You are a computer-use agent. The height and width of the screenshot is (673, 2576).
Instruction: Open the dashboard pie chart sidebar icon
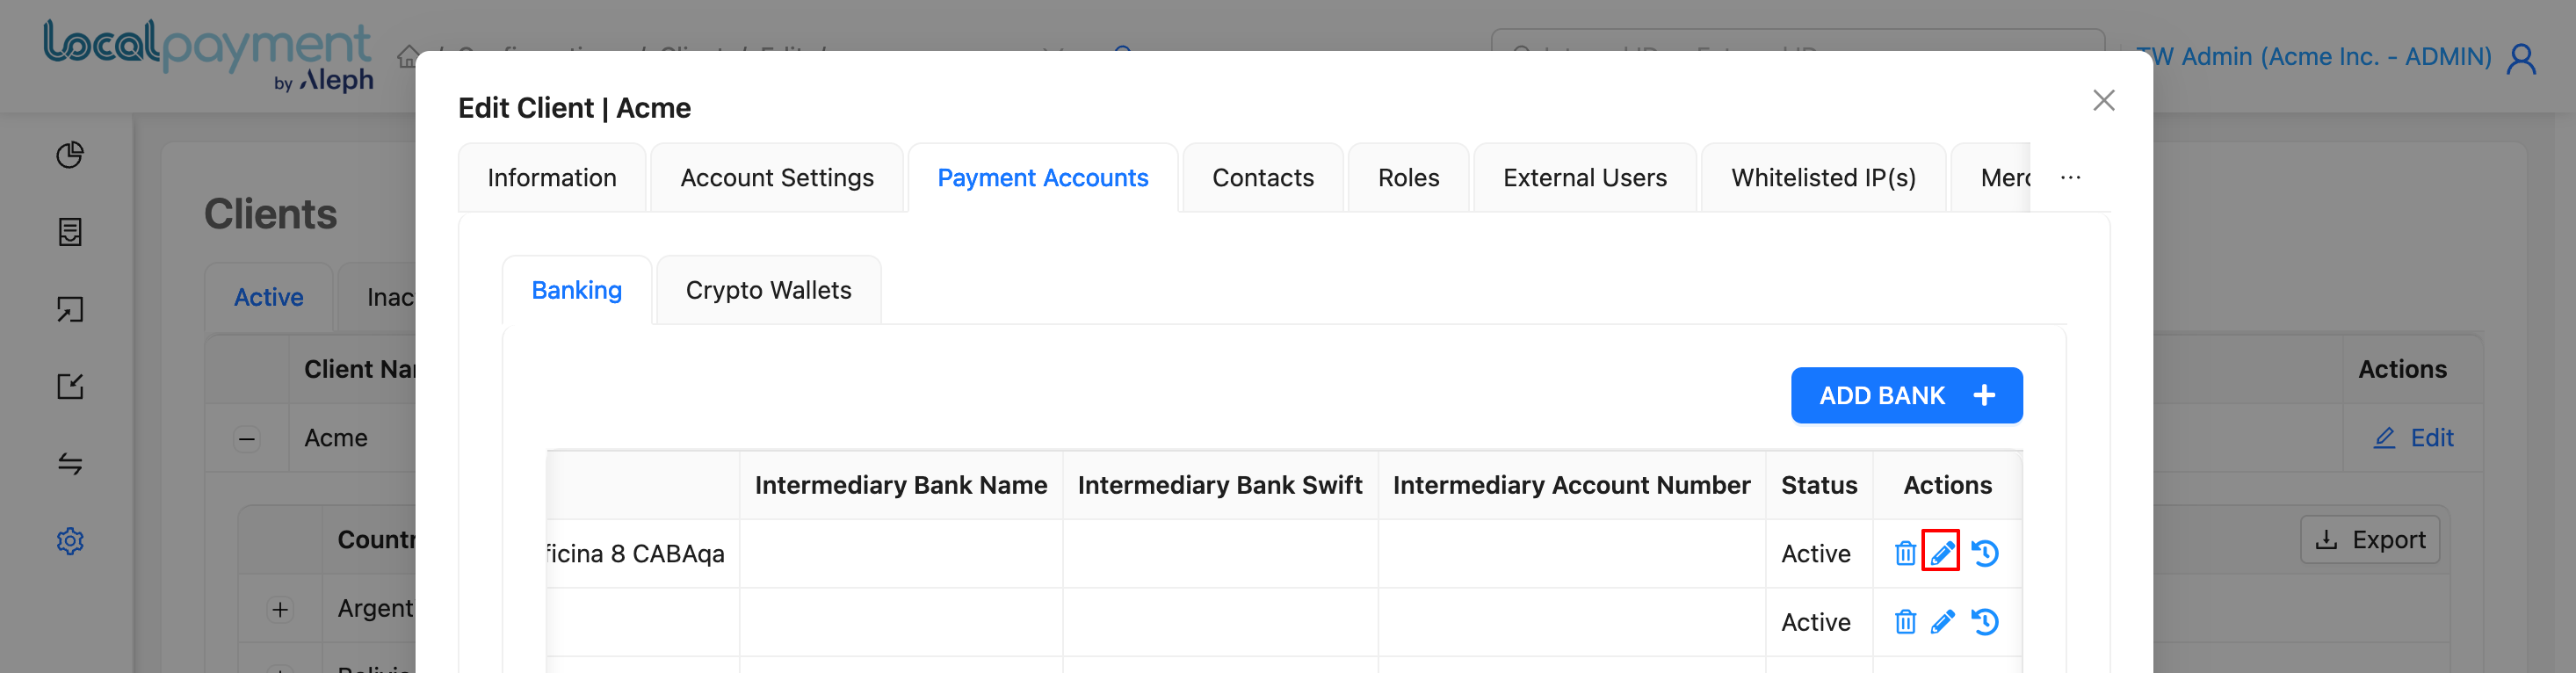pyautogui.click(x=70, y=155)
